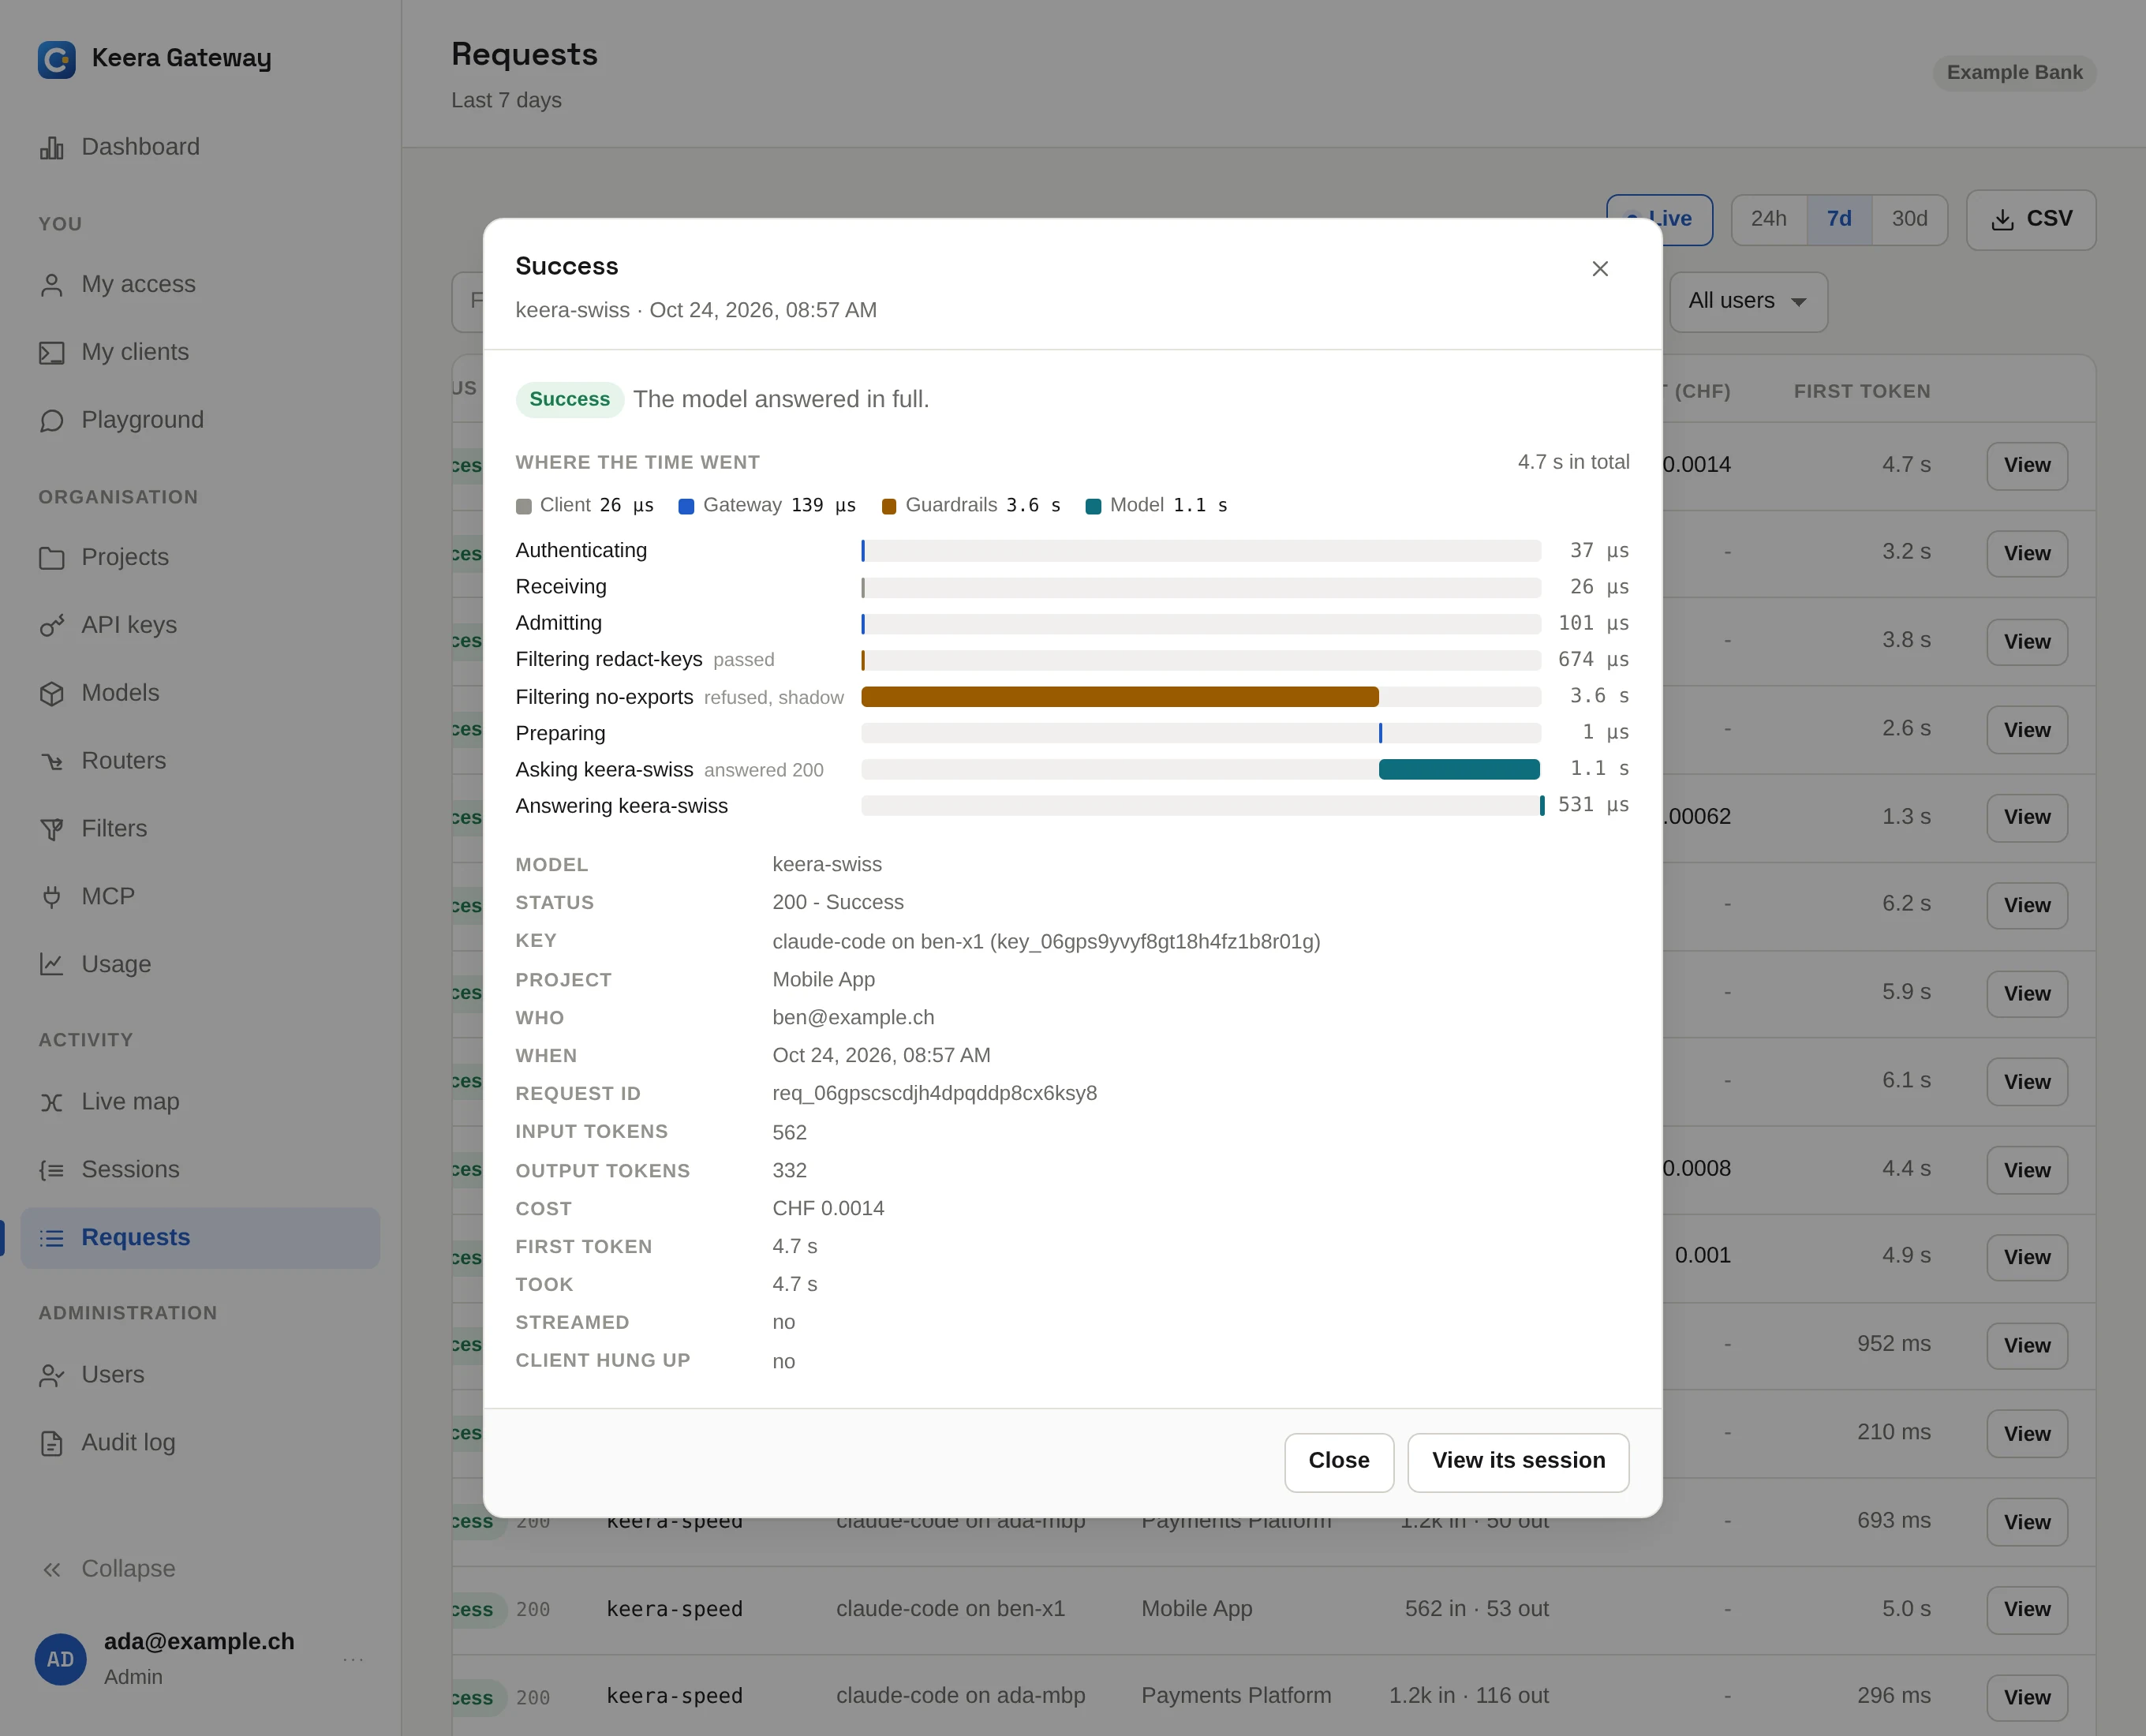The image size is (2146, 1736).
Task: Open Requests in the sidebar
Action: tap(200, 1238)
